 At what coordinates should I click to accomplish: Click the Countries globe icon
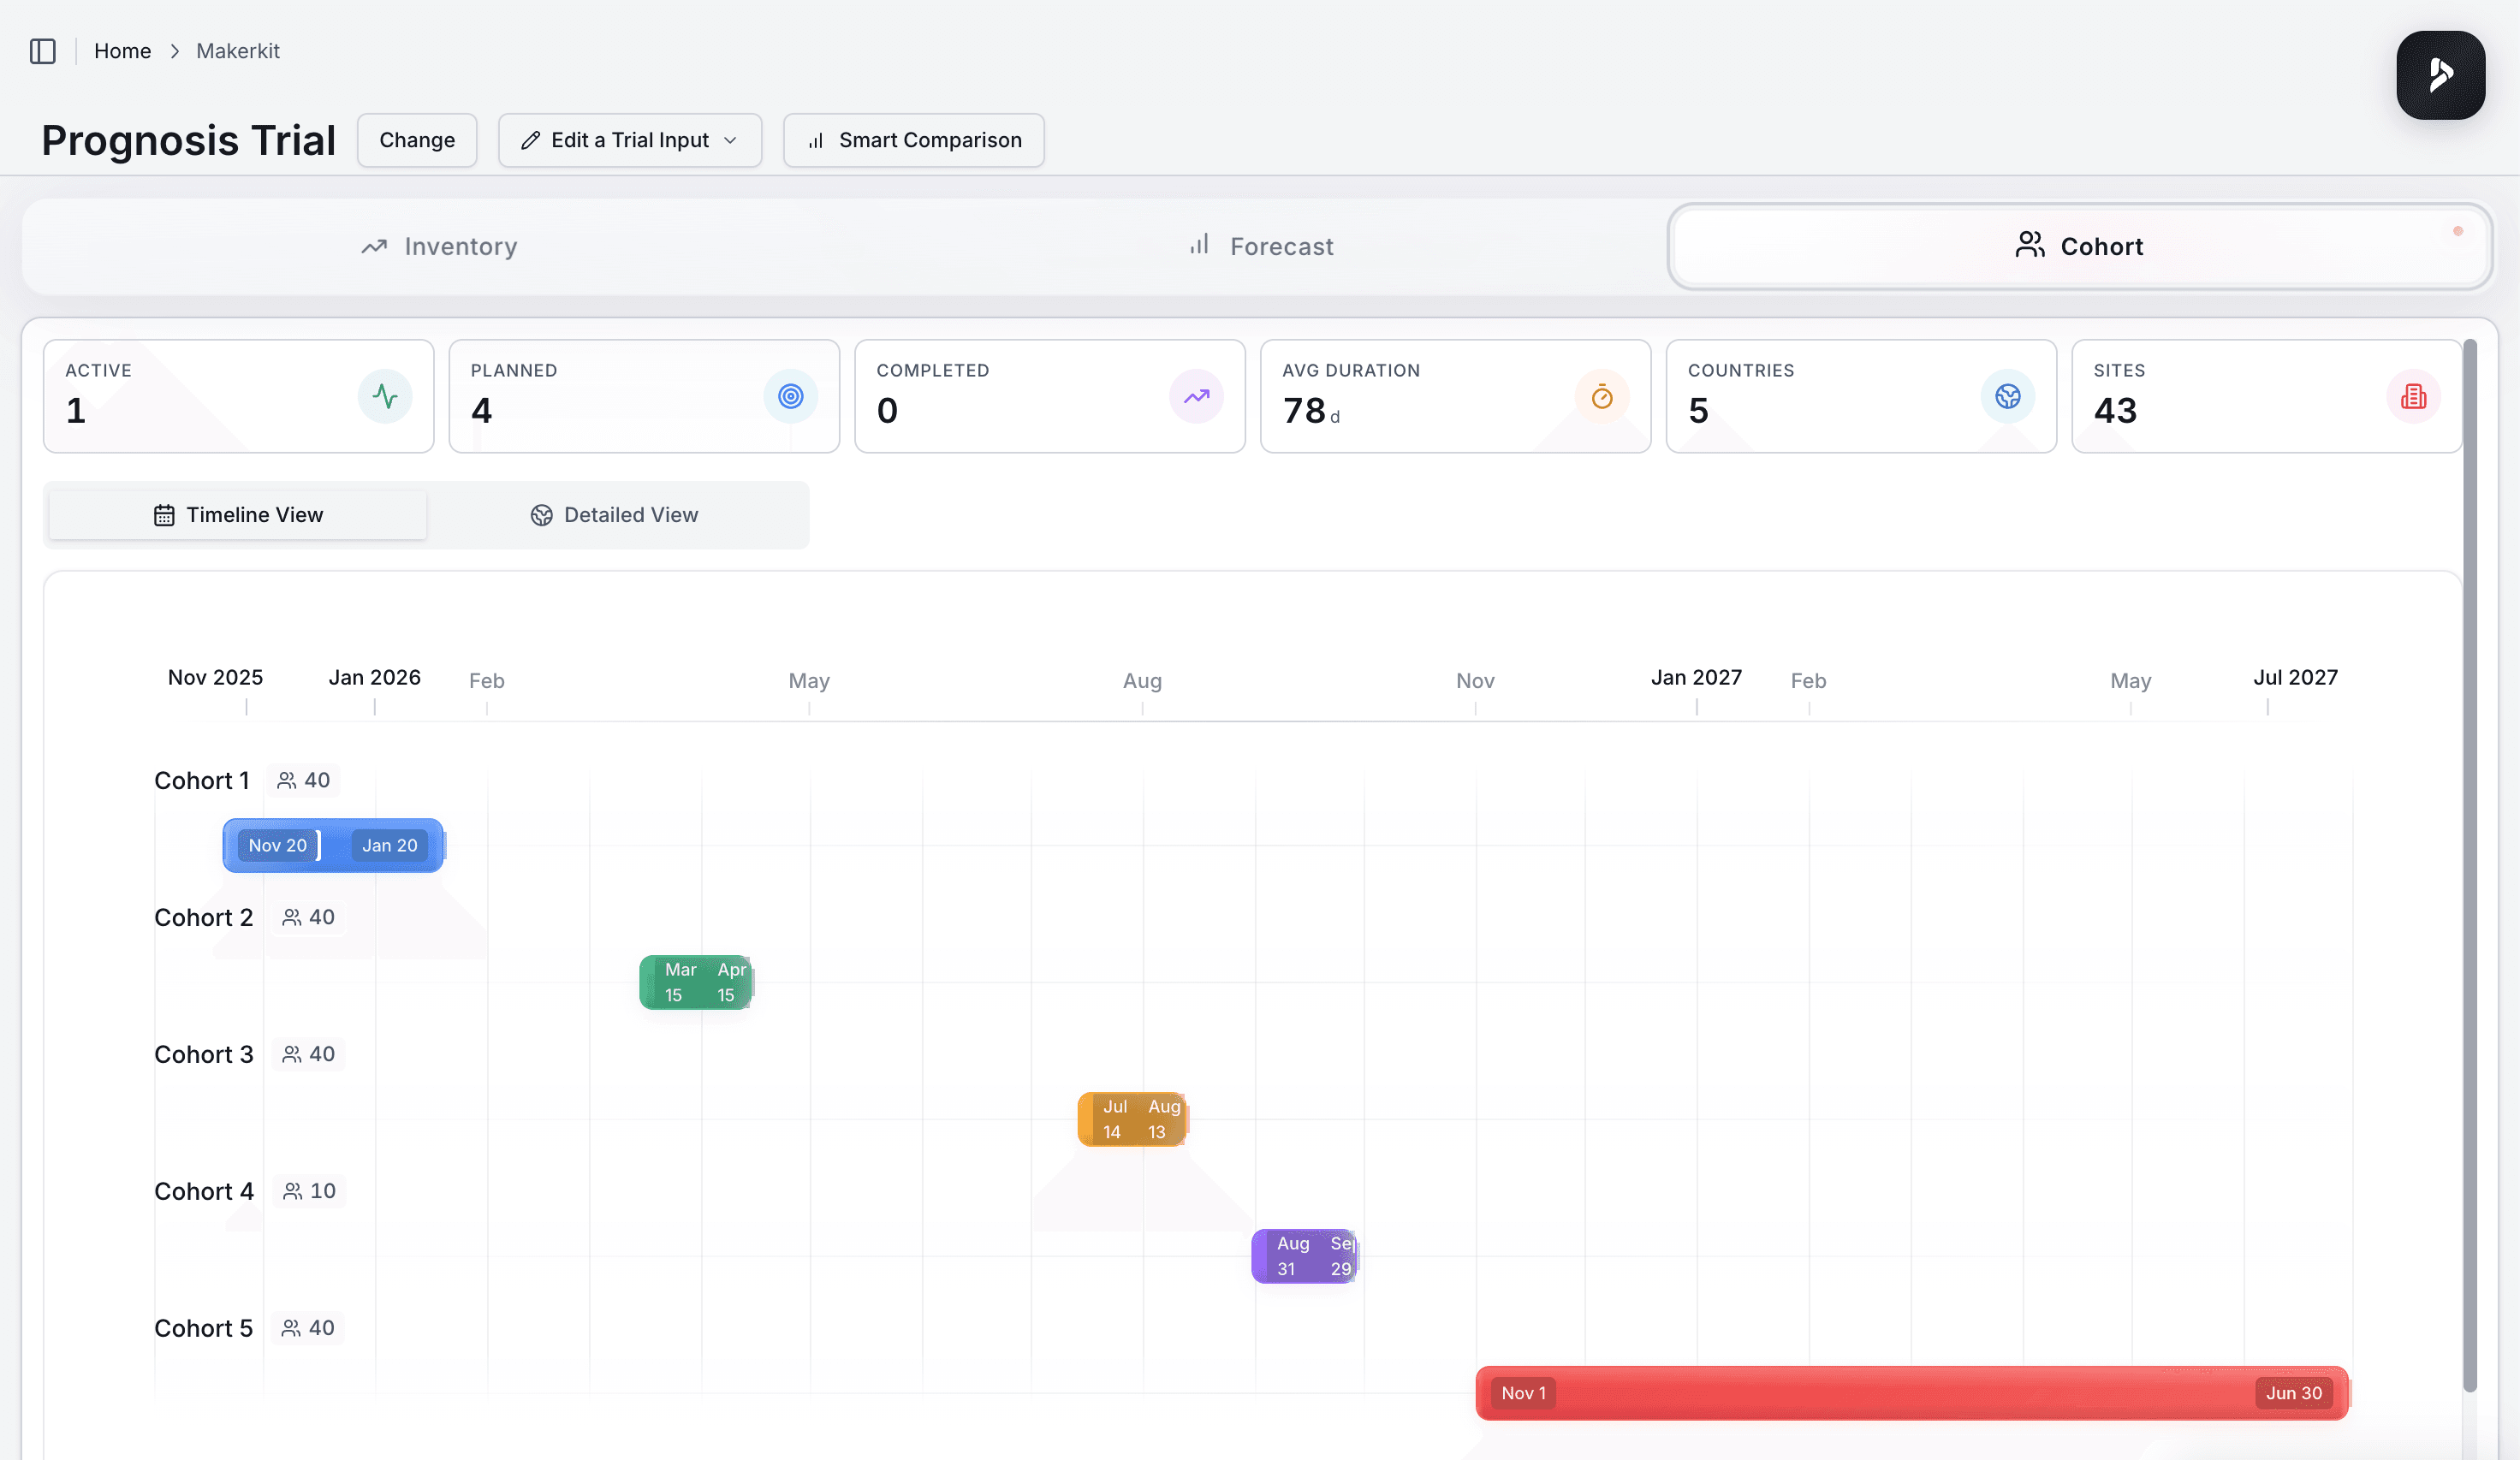(x=2007, y=397)
